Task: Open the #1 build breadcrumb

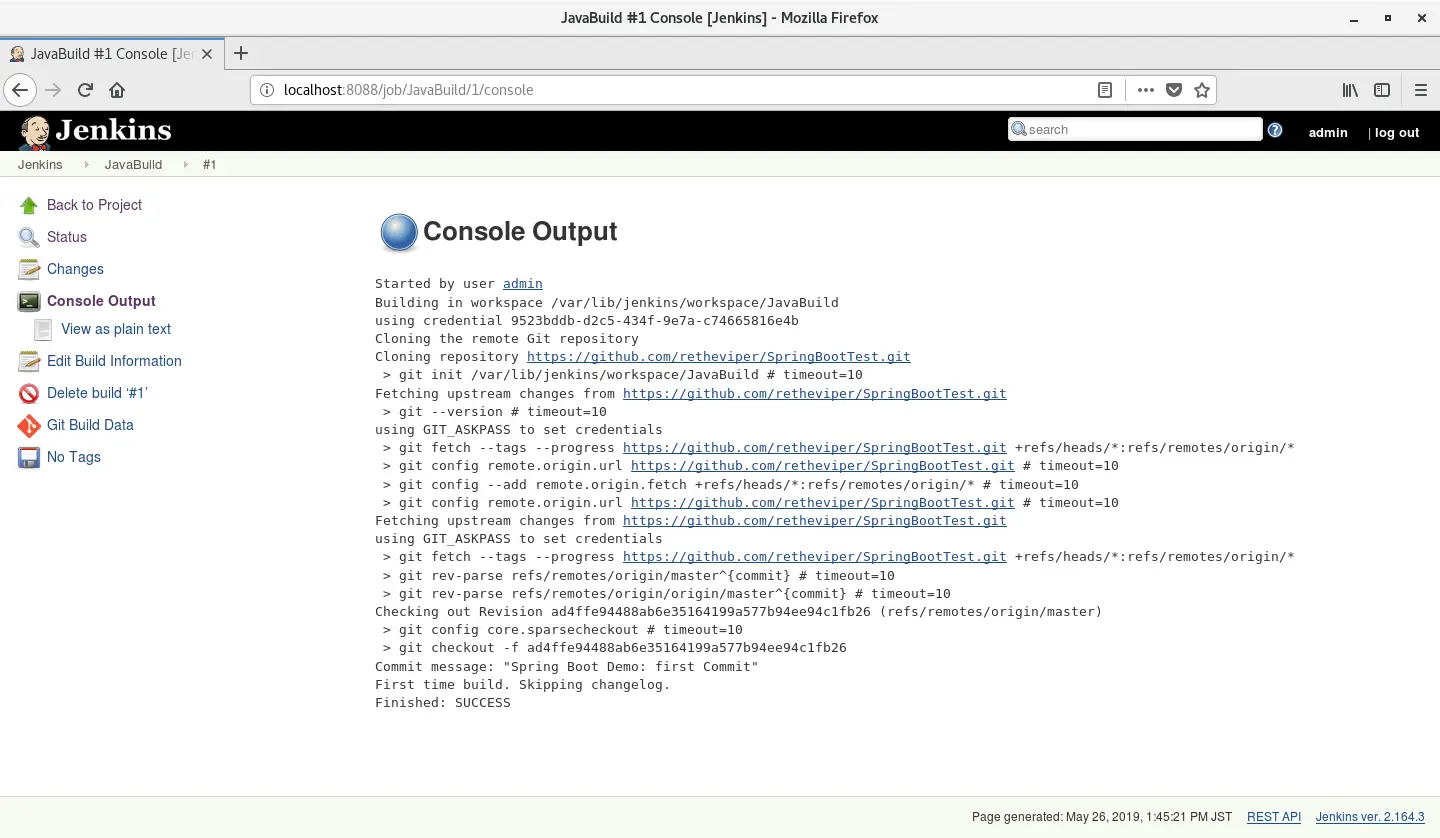Action: click(x=209, y=165)
